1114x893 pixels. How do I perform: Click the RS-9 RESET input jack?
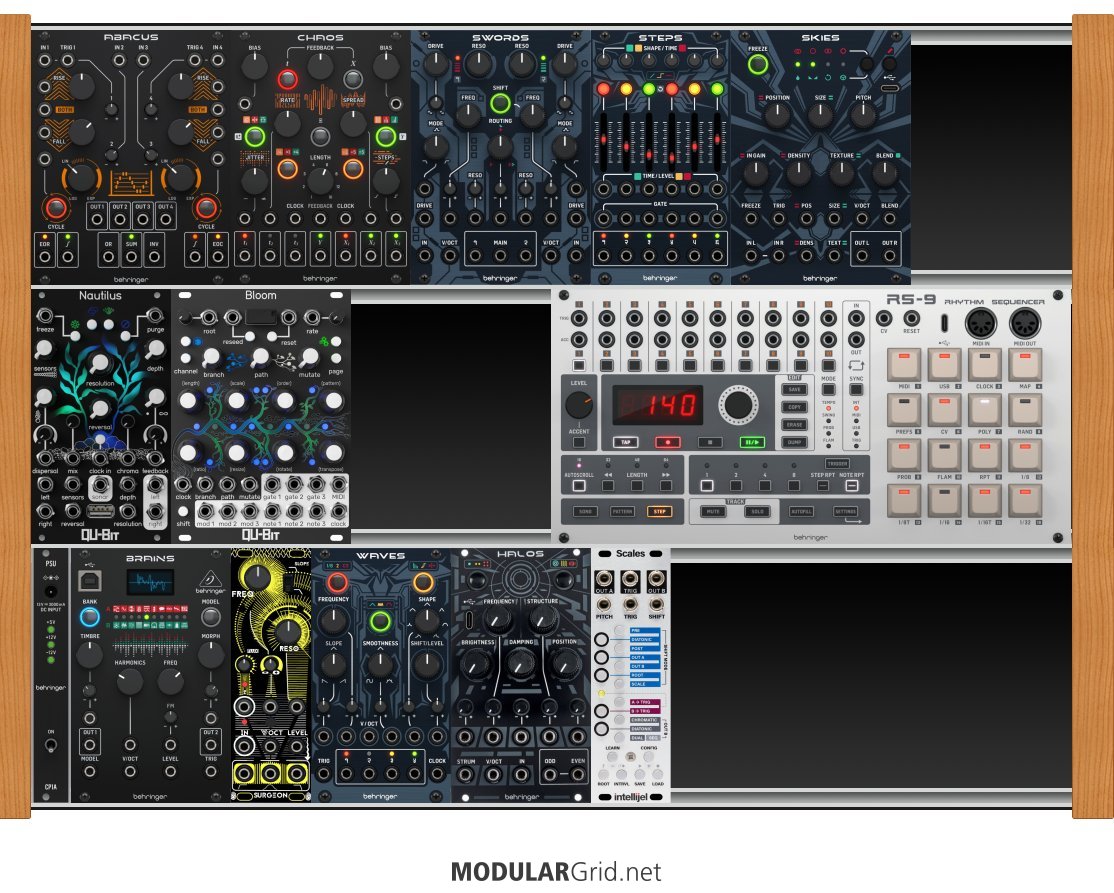(912, 318)
